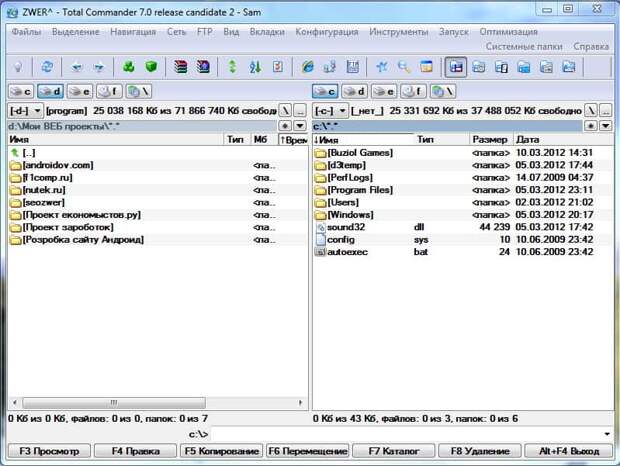Click the green clover toolbar icon
The height and width of the screenshot is (466, 620).
point(129,67)
